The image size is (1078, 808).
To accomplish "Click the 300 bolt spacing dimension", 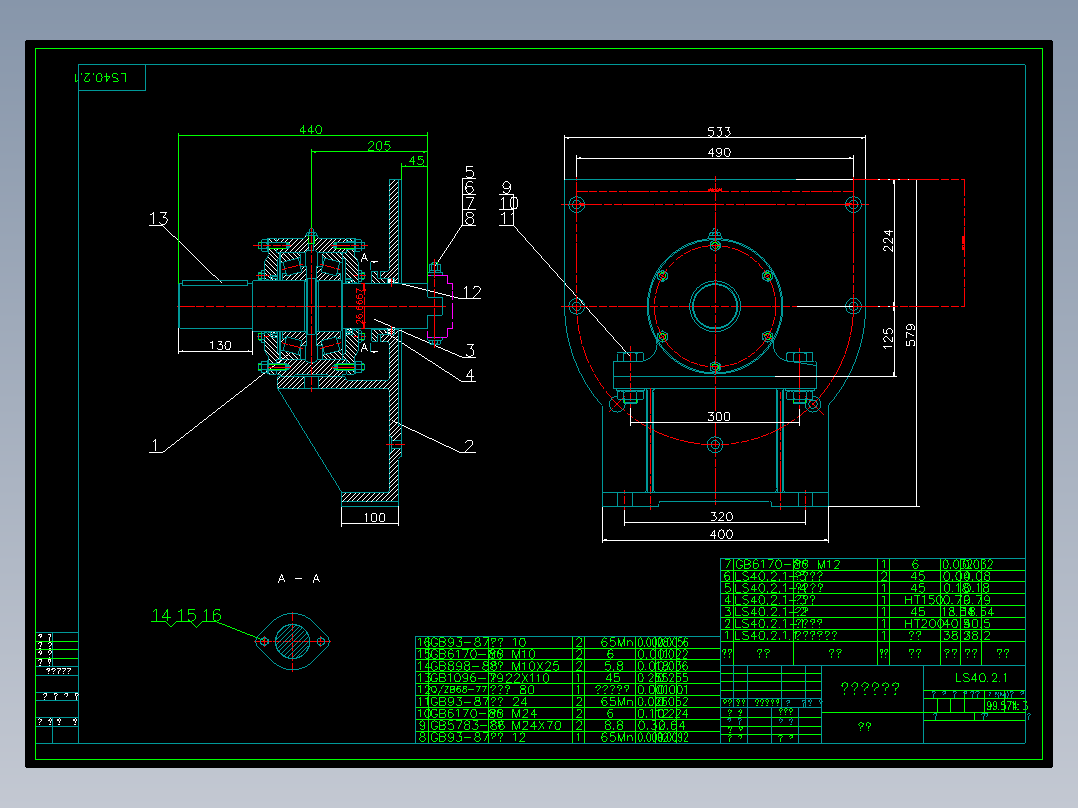I will 719,416.
